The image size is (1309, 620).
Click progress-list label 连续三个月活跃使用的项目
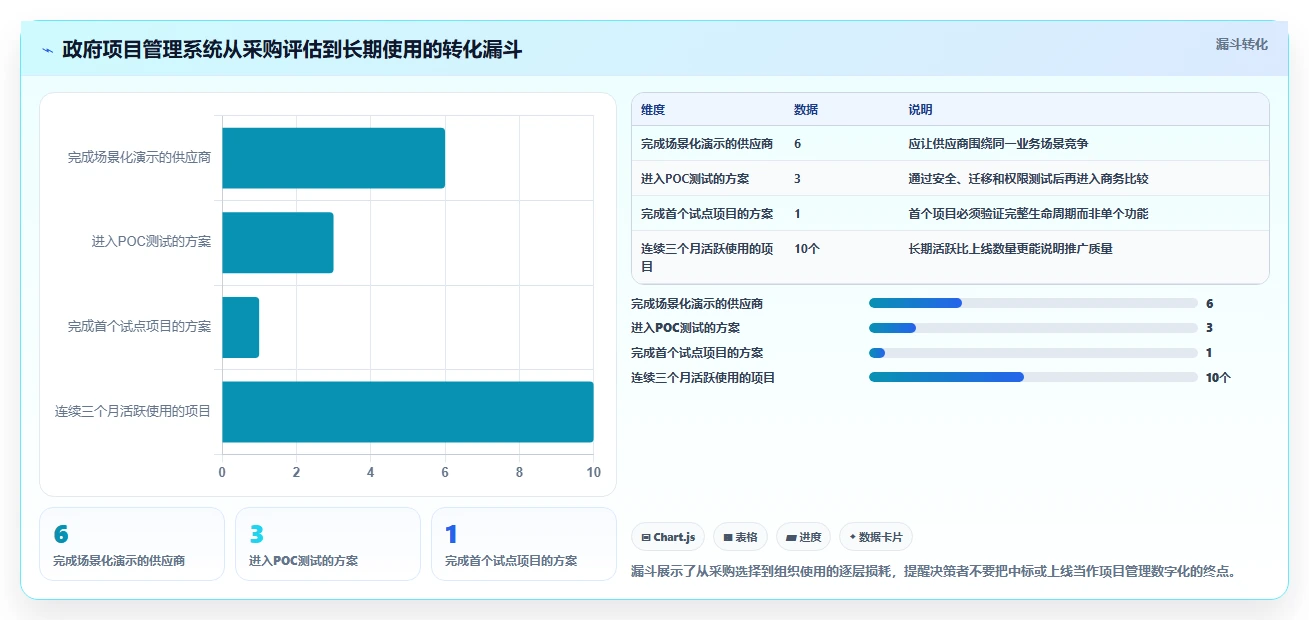(x=703, y=378)
